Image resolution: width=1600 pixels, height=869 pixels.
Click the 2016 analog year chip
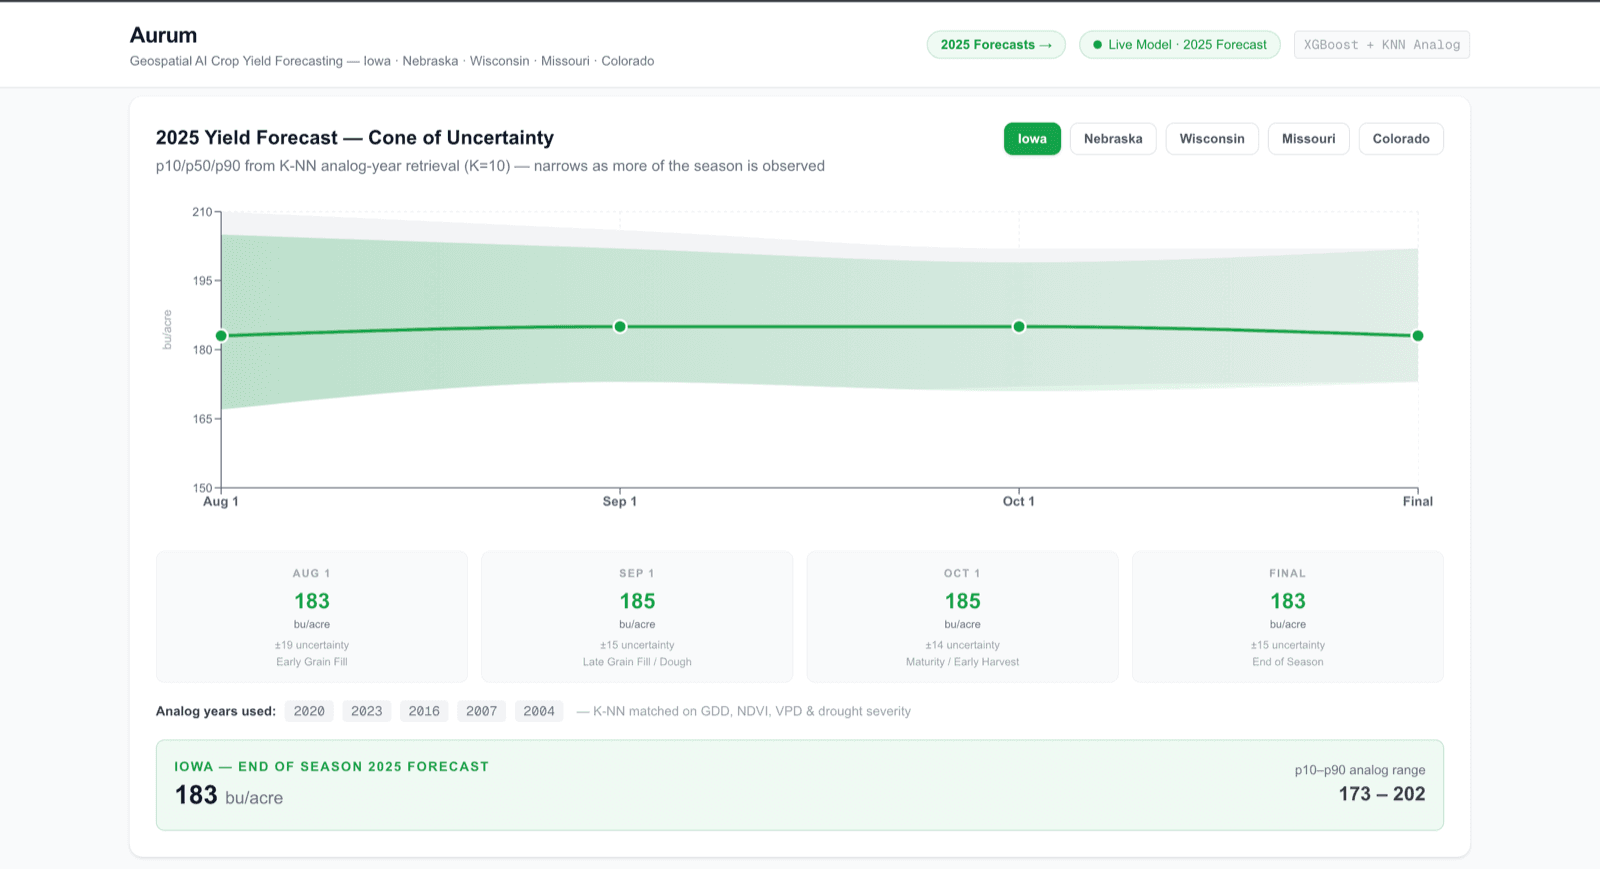[424, 711]
